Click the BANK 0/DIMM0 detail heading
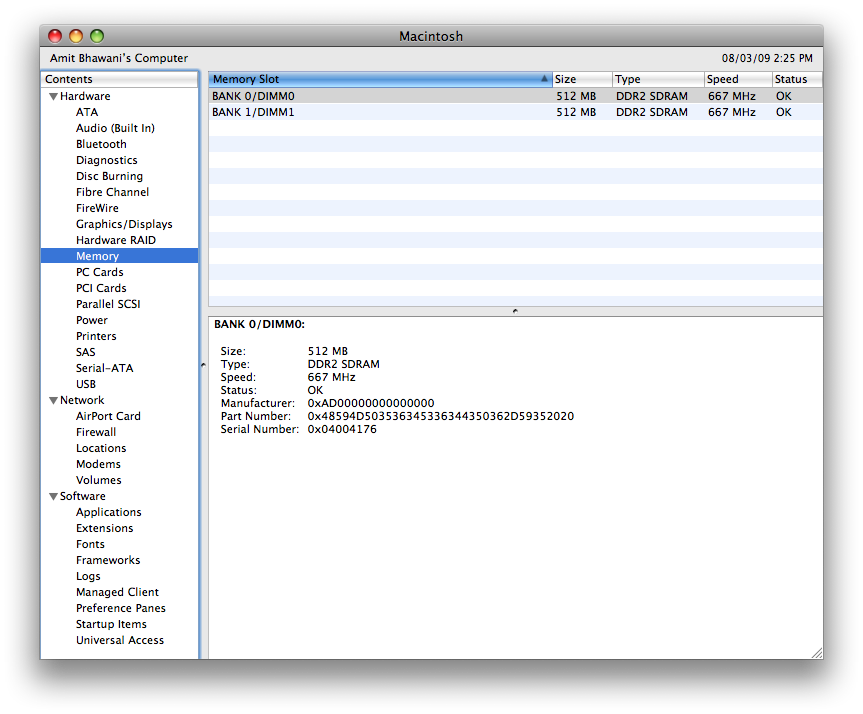This screenshot has width=863, height=714. point(259,324)
